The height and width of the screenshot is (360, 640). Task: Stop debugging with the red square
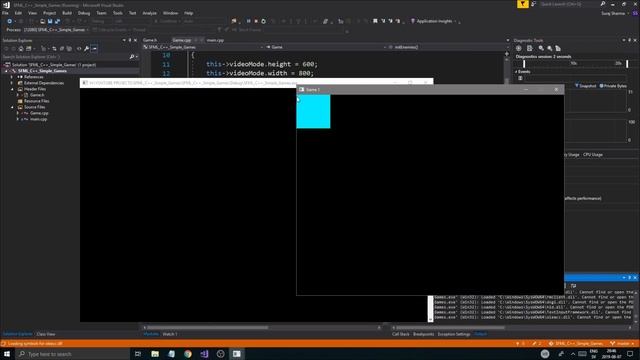point(256,21)
